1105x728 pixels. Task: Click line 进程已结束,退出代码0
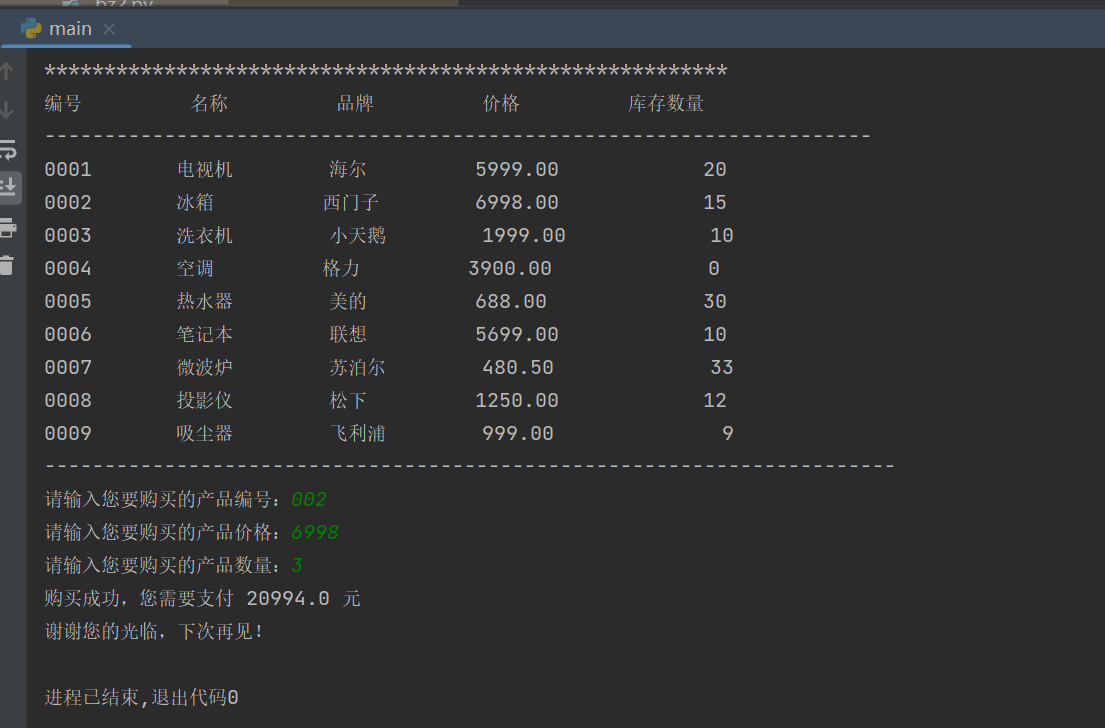(x=142, y=698)
